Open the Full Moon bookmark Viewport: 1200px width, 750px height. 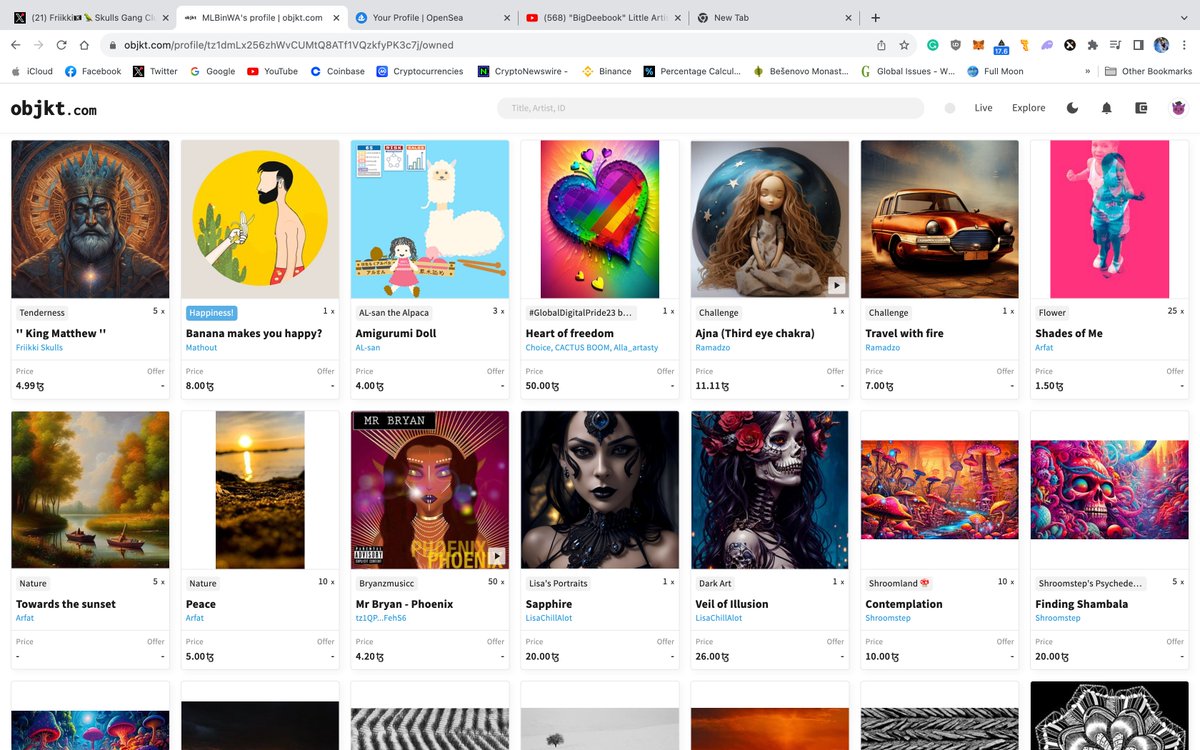995,71
